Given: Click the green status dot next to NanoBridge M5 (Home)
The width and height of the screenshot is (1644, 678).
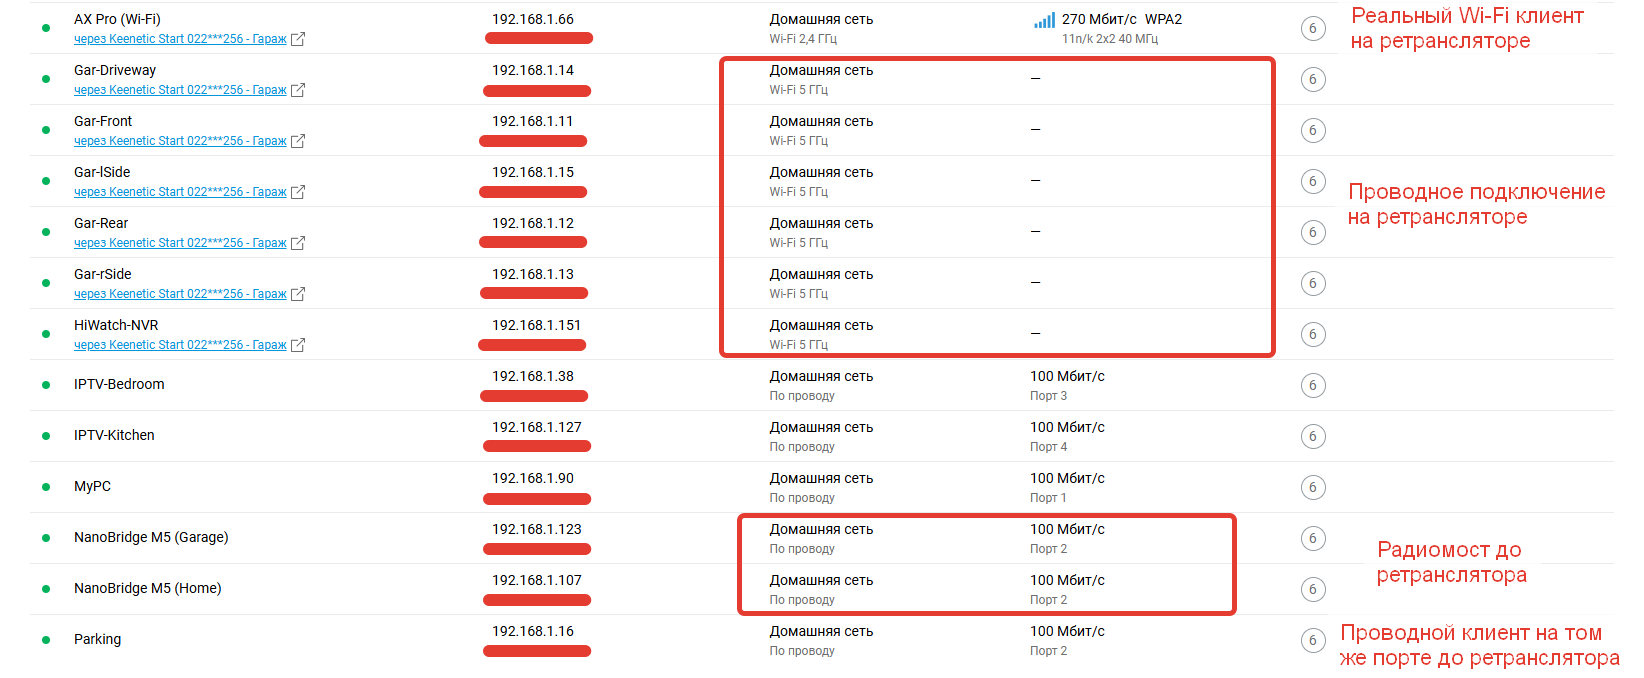Looking at the screenshot, I should tap(46, 589).
